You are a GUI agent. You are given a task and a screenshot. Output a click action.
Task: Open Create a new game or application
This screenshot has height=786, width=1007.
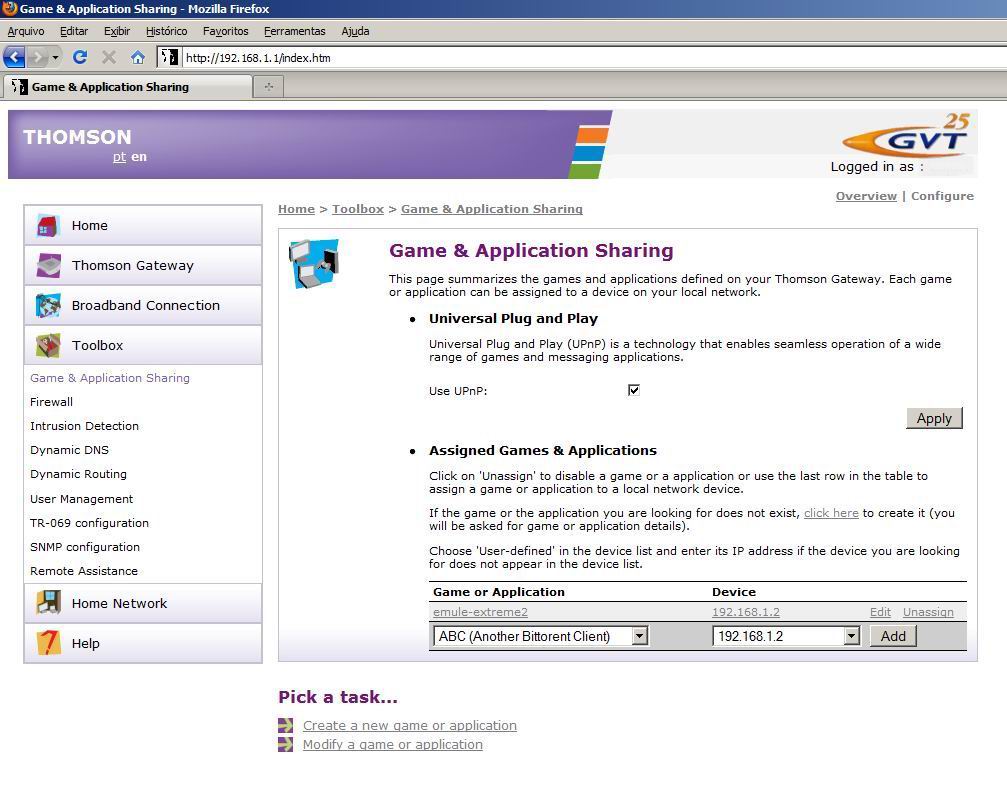(409, 725)
